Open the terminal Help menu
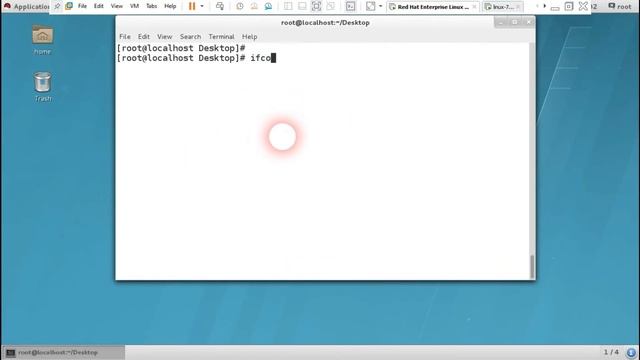 (249, 37)
